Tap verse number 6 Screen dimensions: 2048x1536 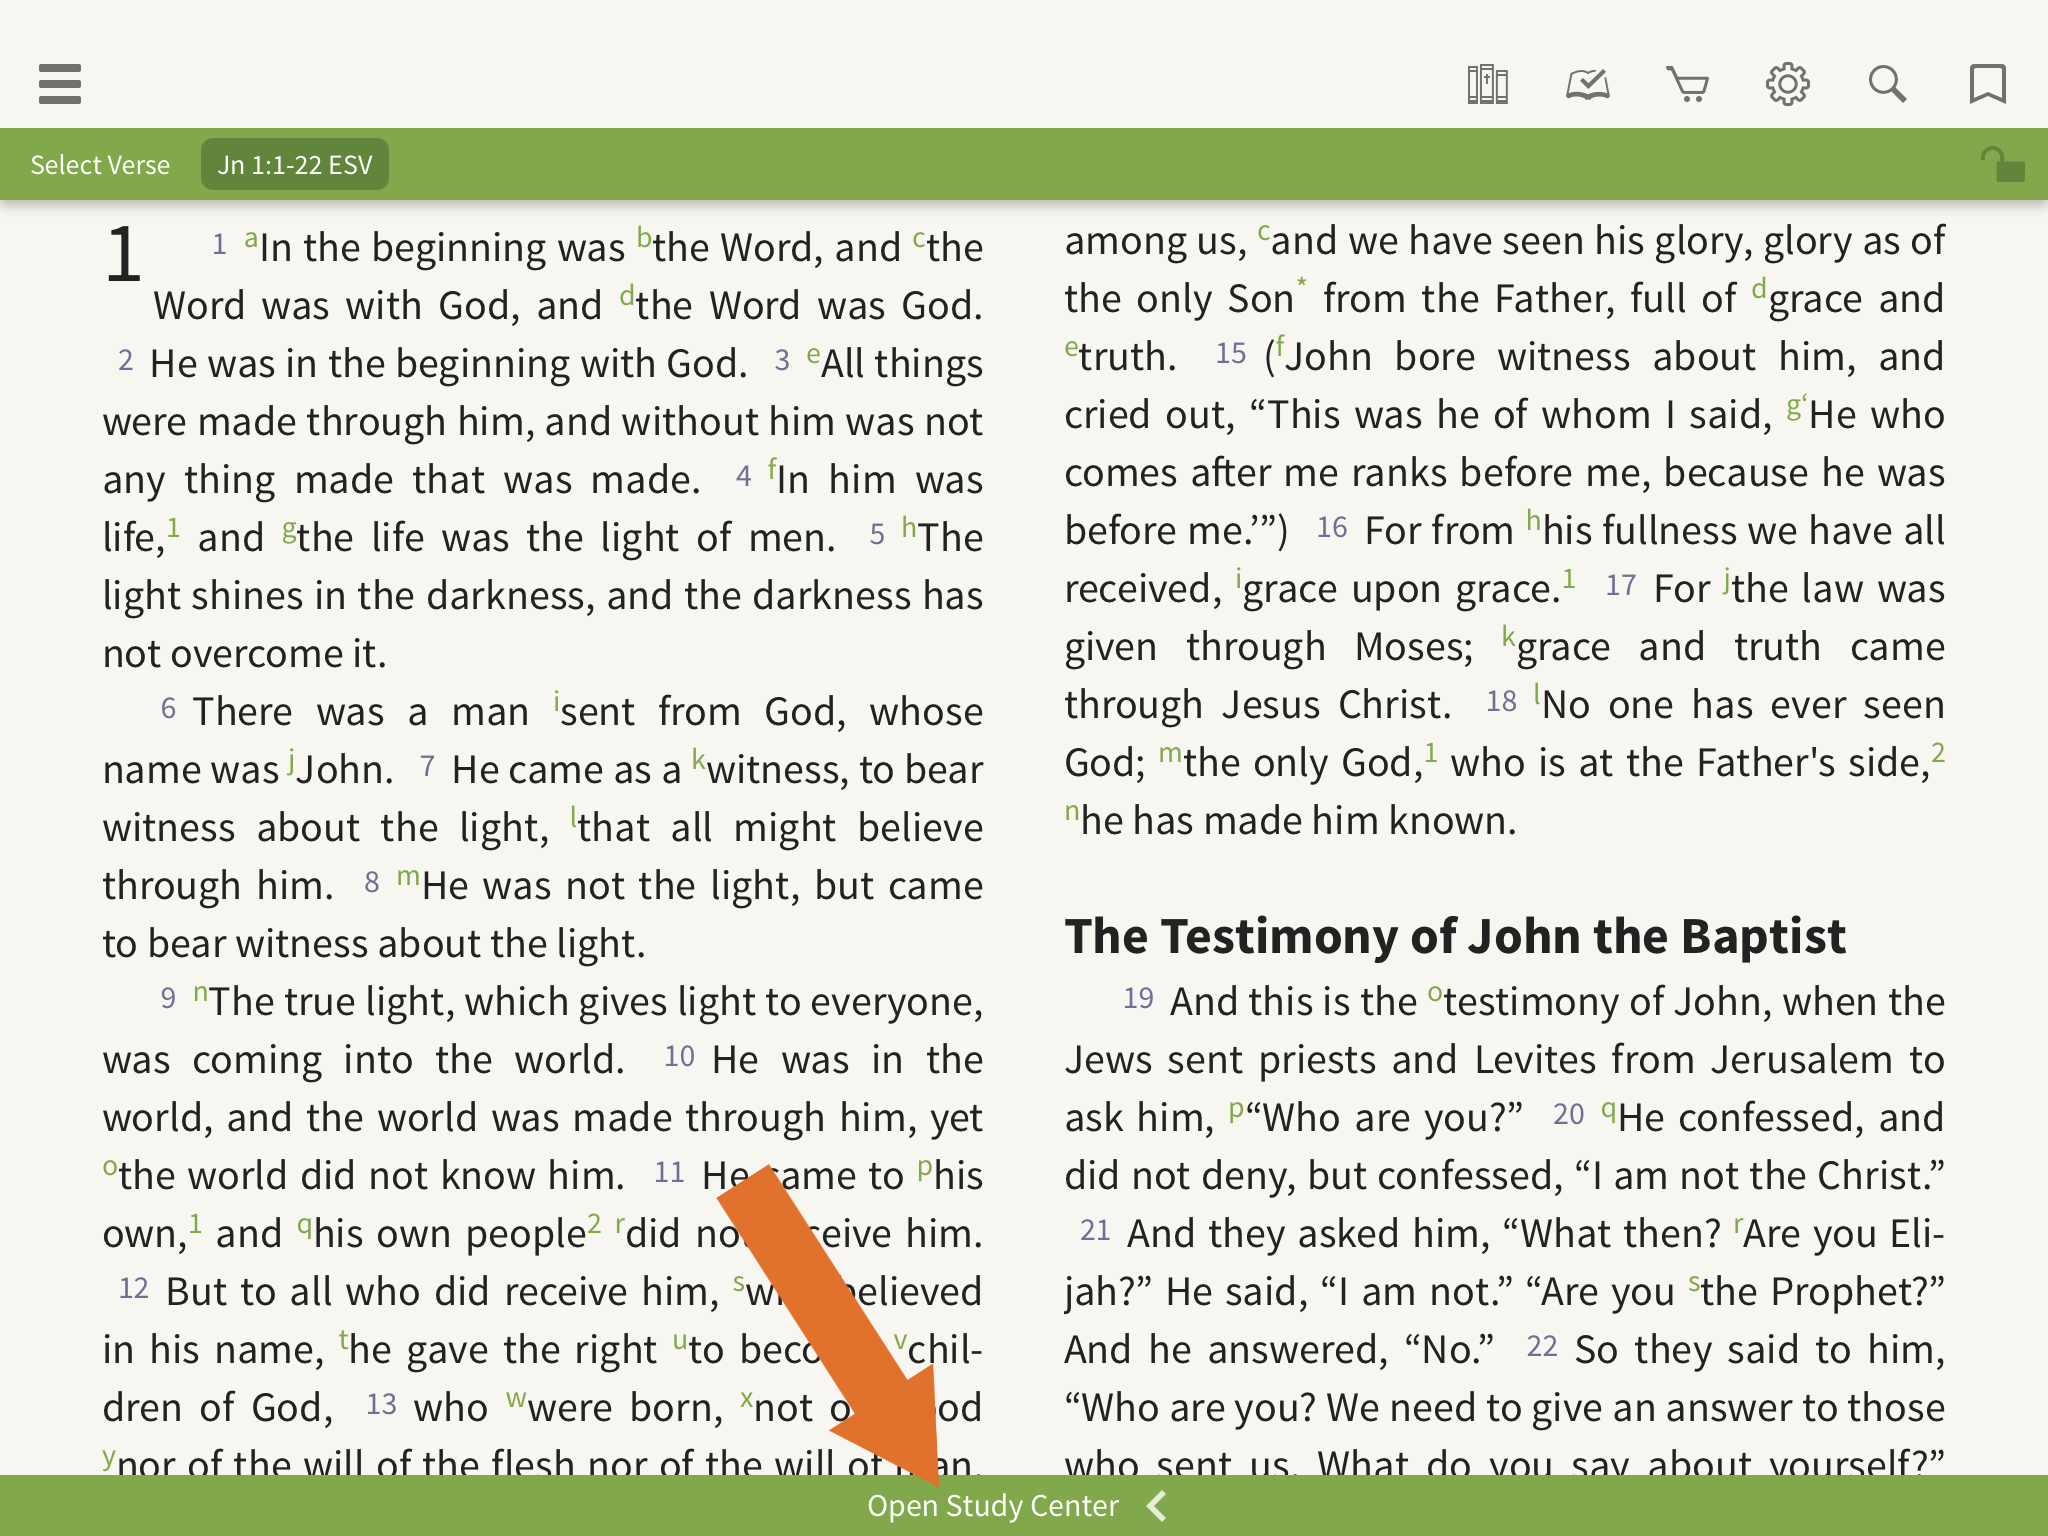point(168,708)
